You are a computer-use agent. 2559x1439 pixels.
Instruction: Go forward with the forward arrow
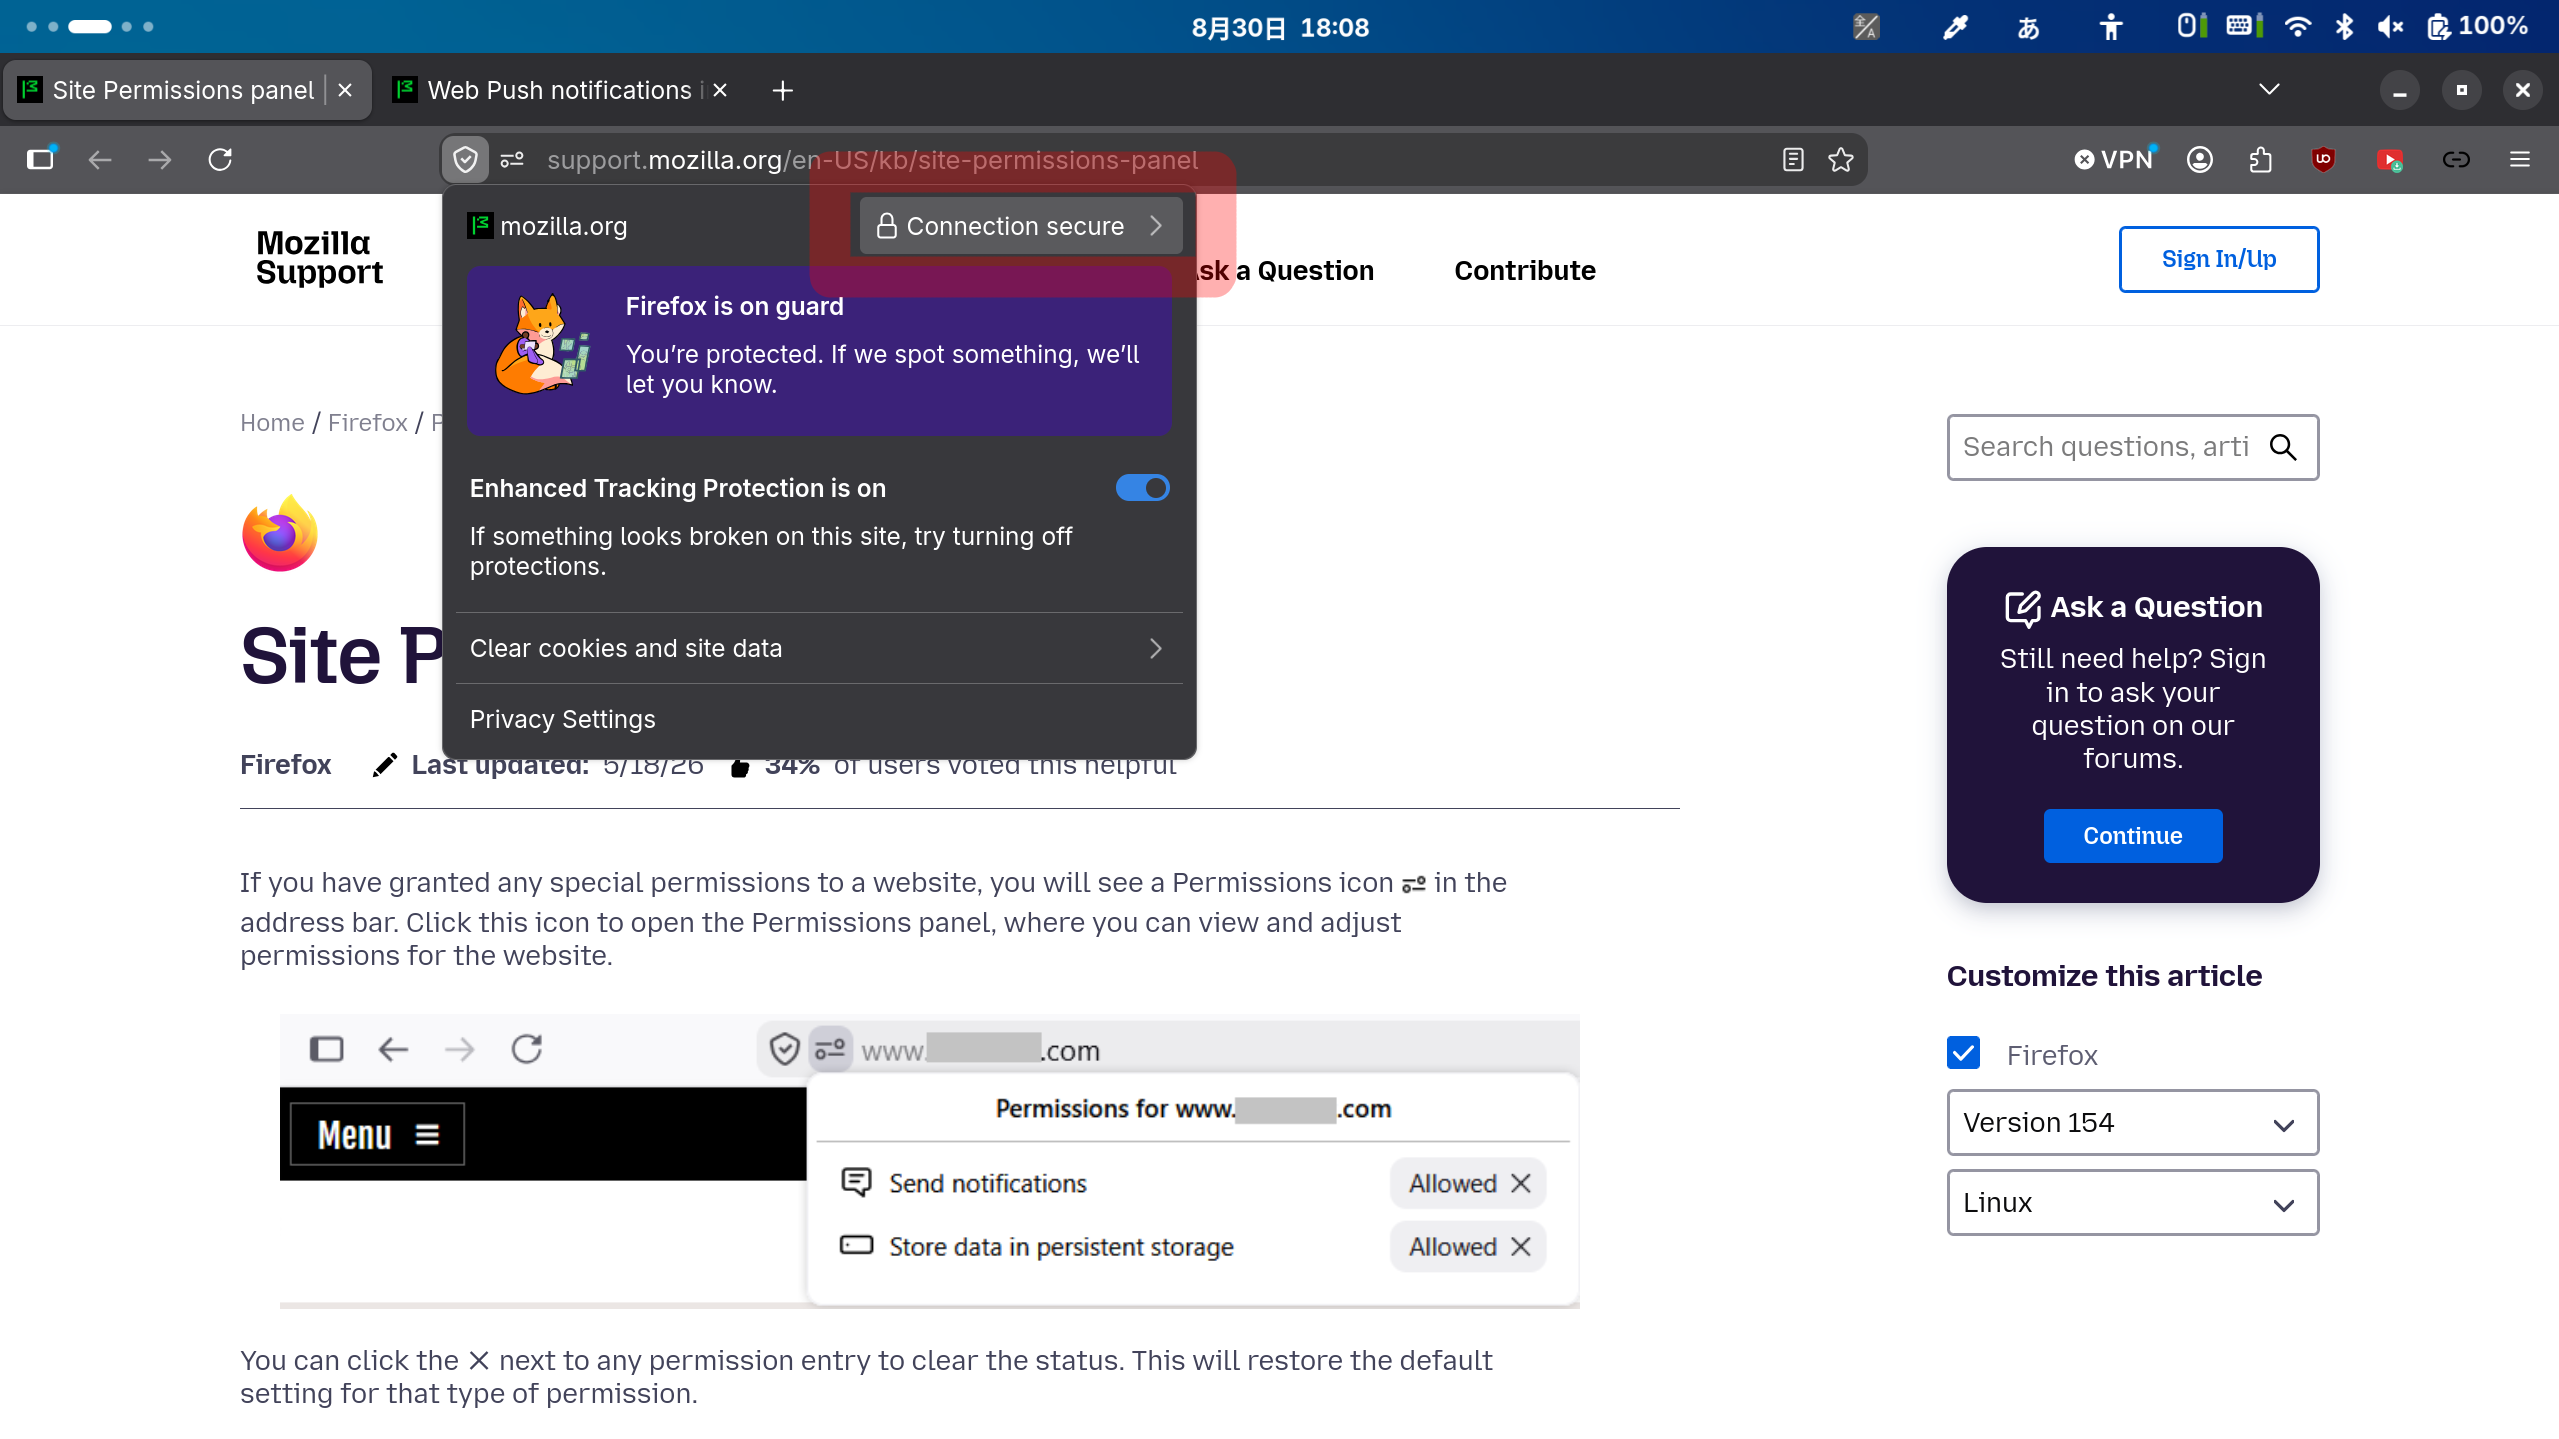point(160,159)
